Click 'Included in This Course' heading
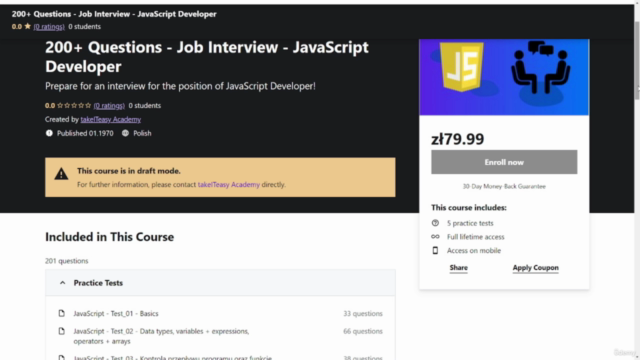The width and height of the screenshot is (640, 360). coord(109,237)
